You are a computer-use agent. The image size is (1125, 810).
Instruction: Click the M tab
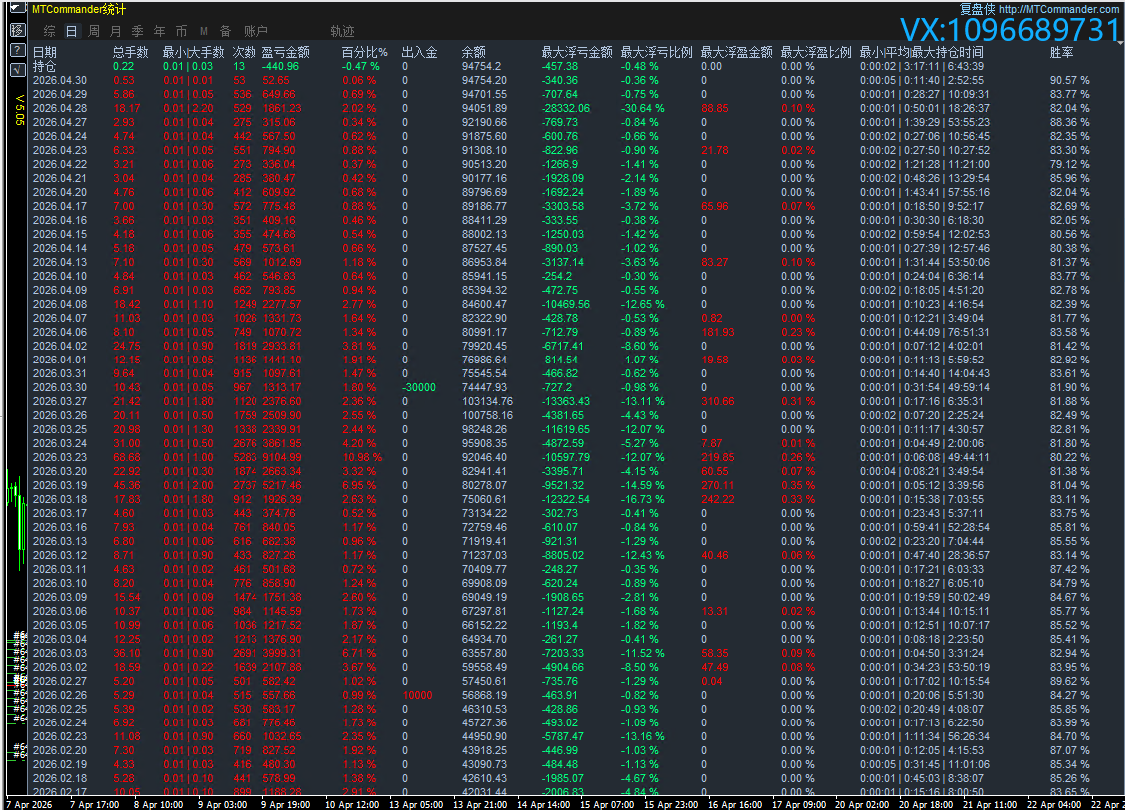[203, 32]
